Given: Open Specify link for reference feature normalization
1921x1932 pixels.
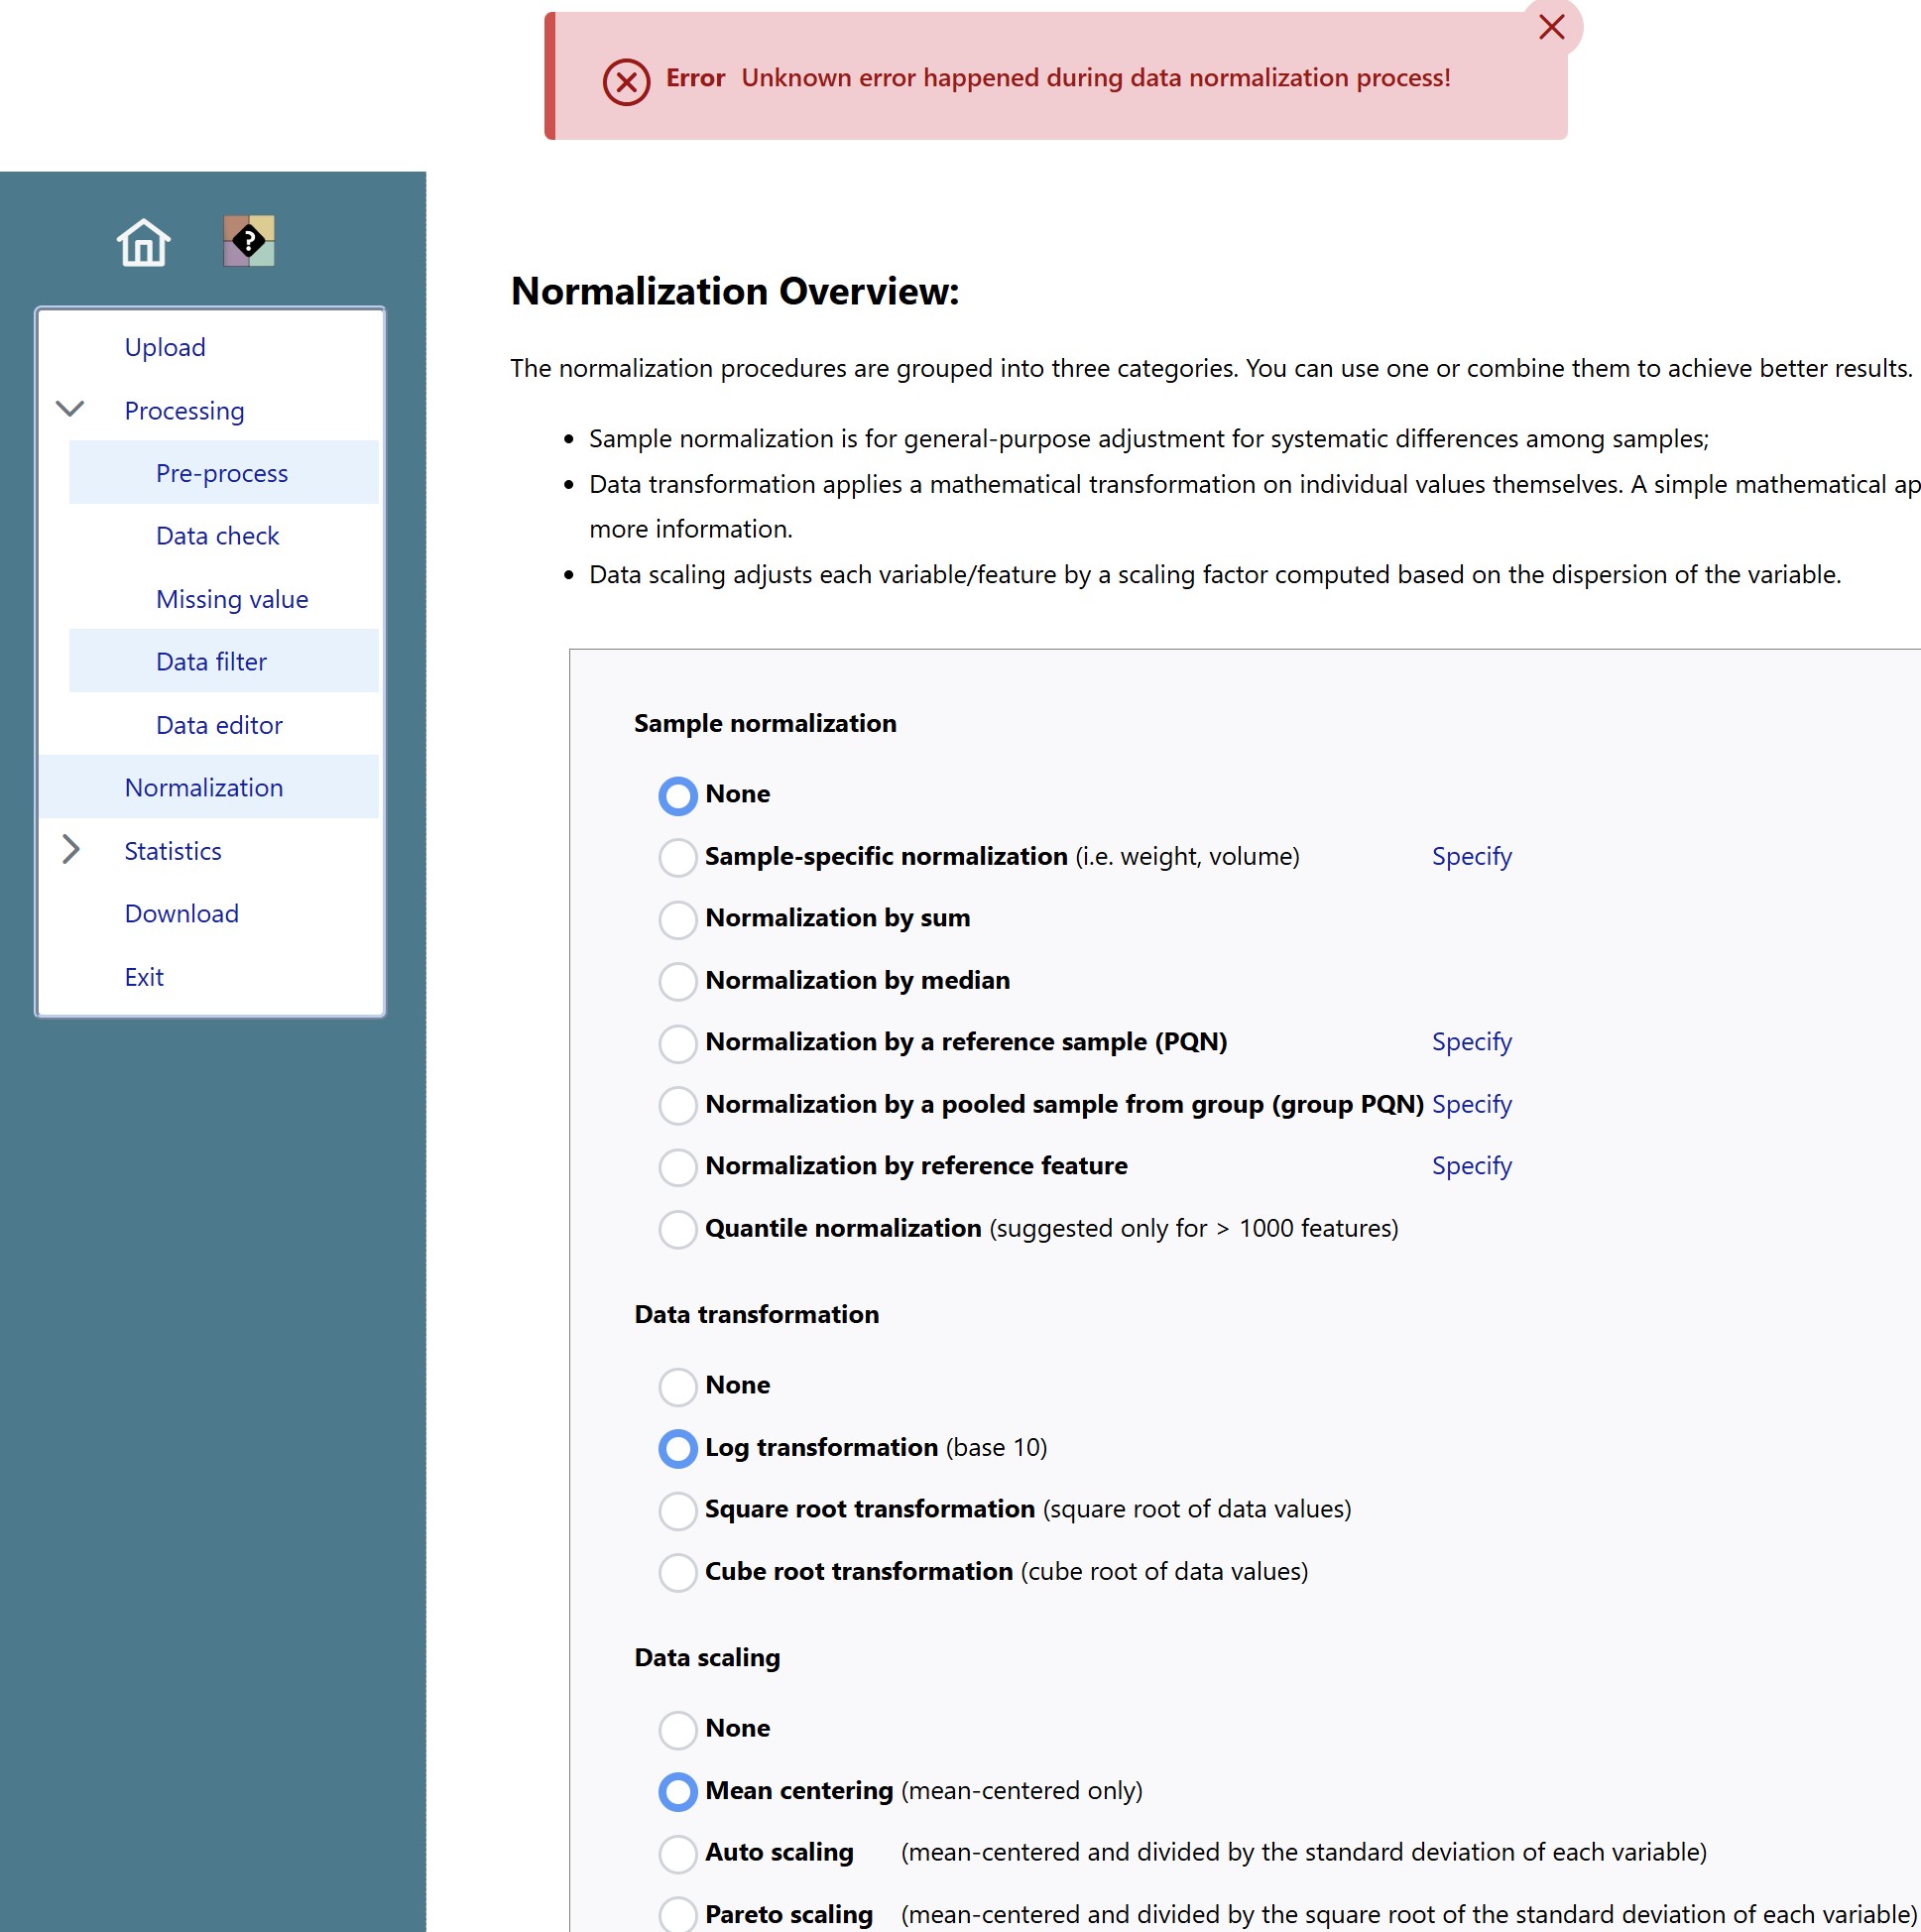Looking at the screenshot, I should click(x=1471, y=1165).
